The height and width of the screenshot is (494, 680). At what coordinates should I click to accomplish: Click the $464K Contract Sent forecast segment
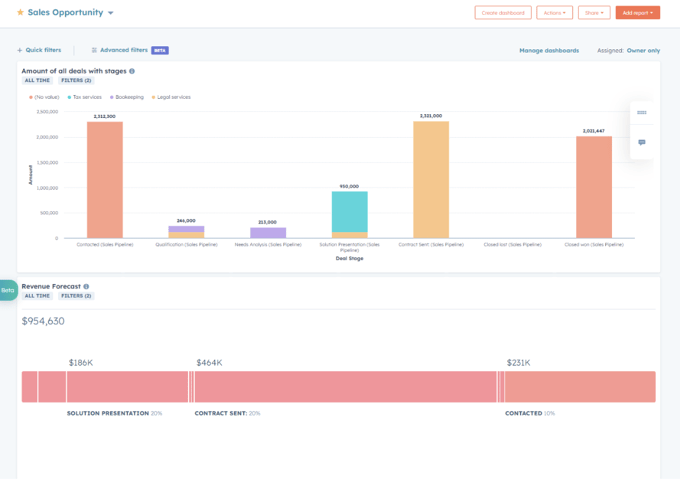click(x=345, y=386)
